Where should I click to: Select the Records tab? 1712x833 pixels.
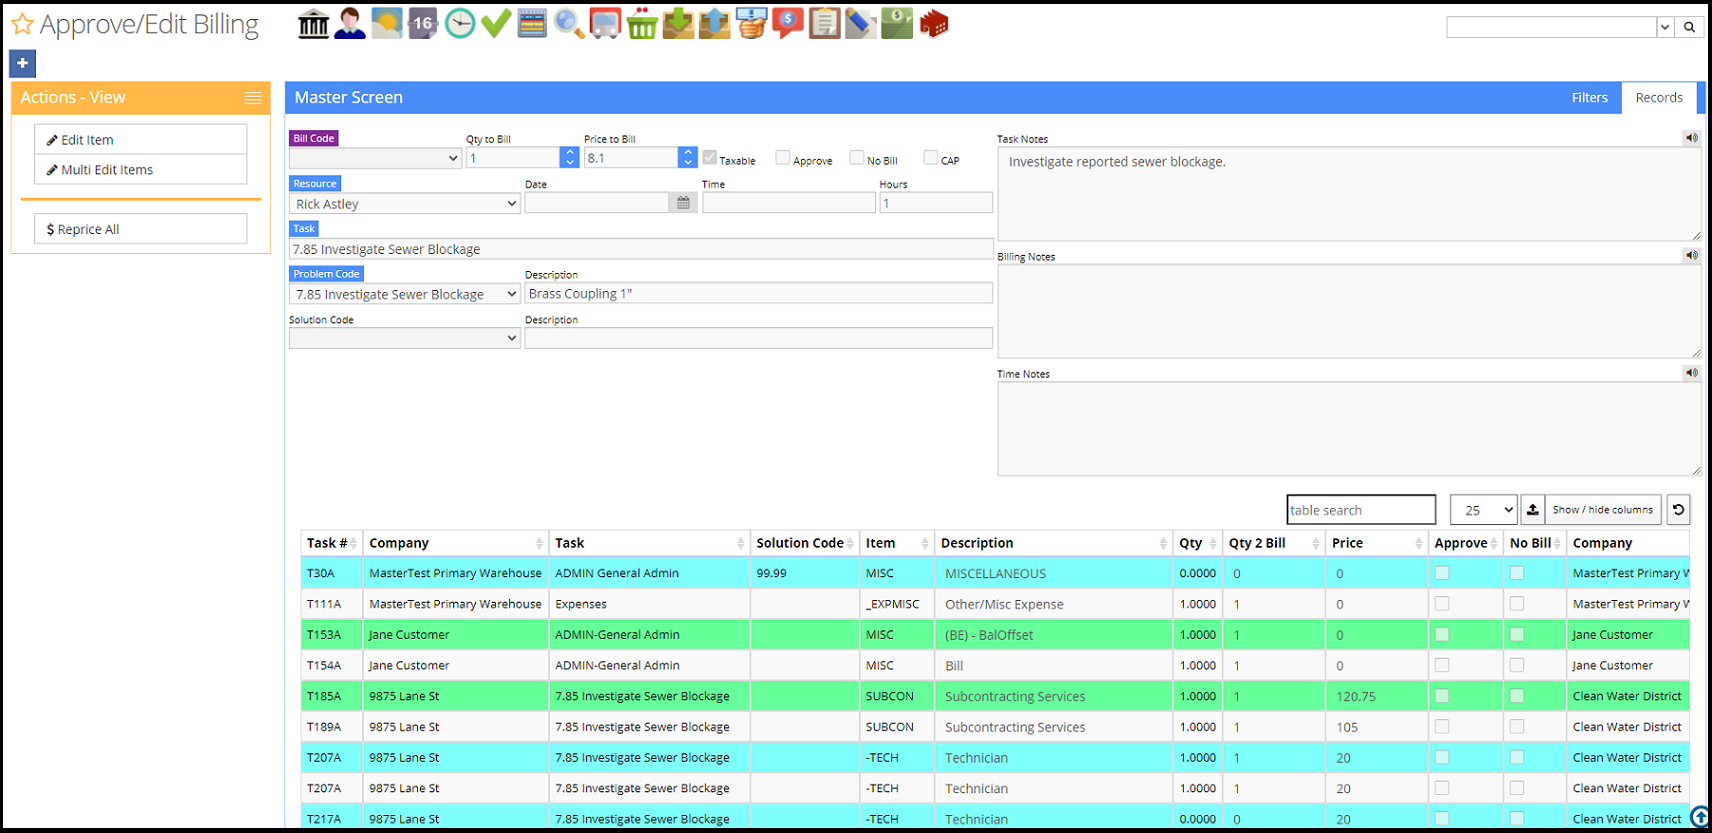point(1659,97)
